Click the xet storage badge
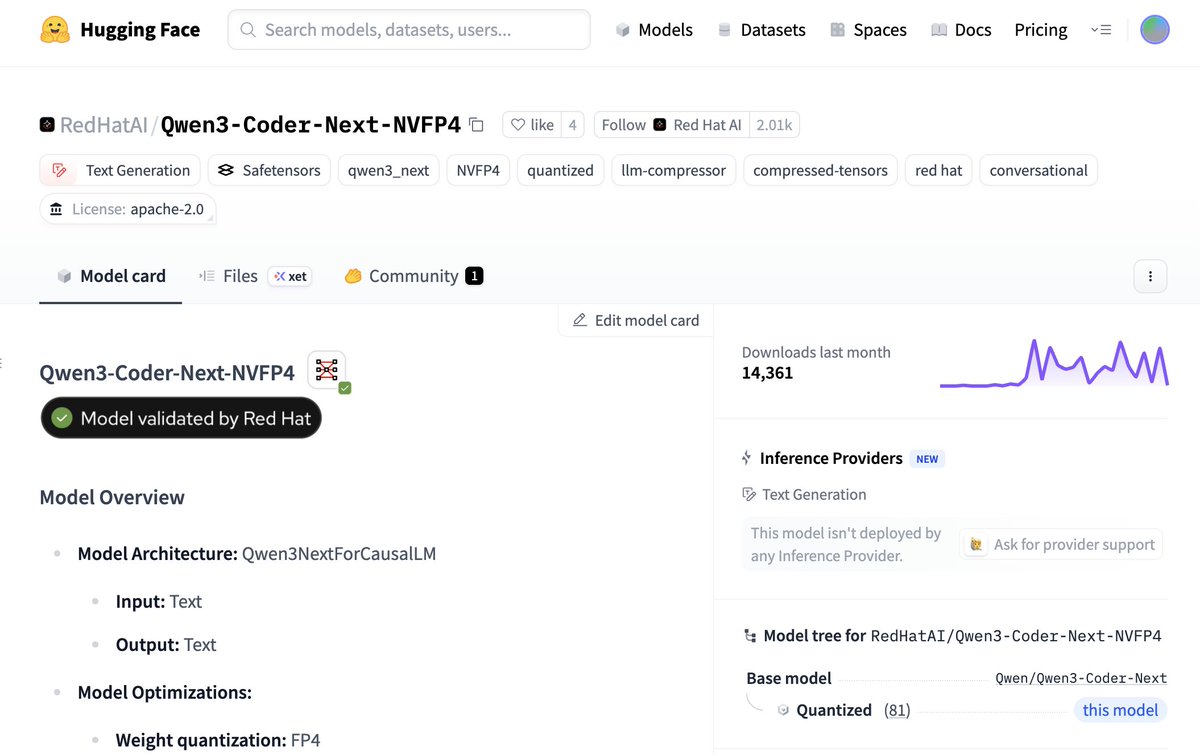 [x=290, y=276]
